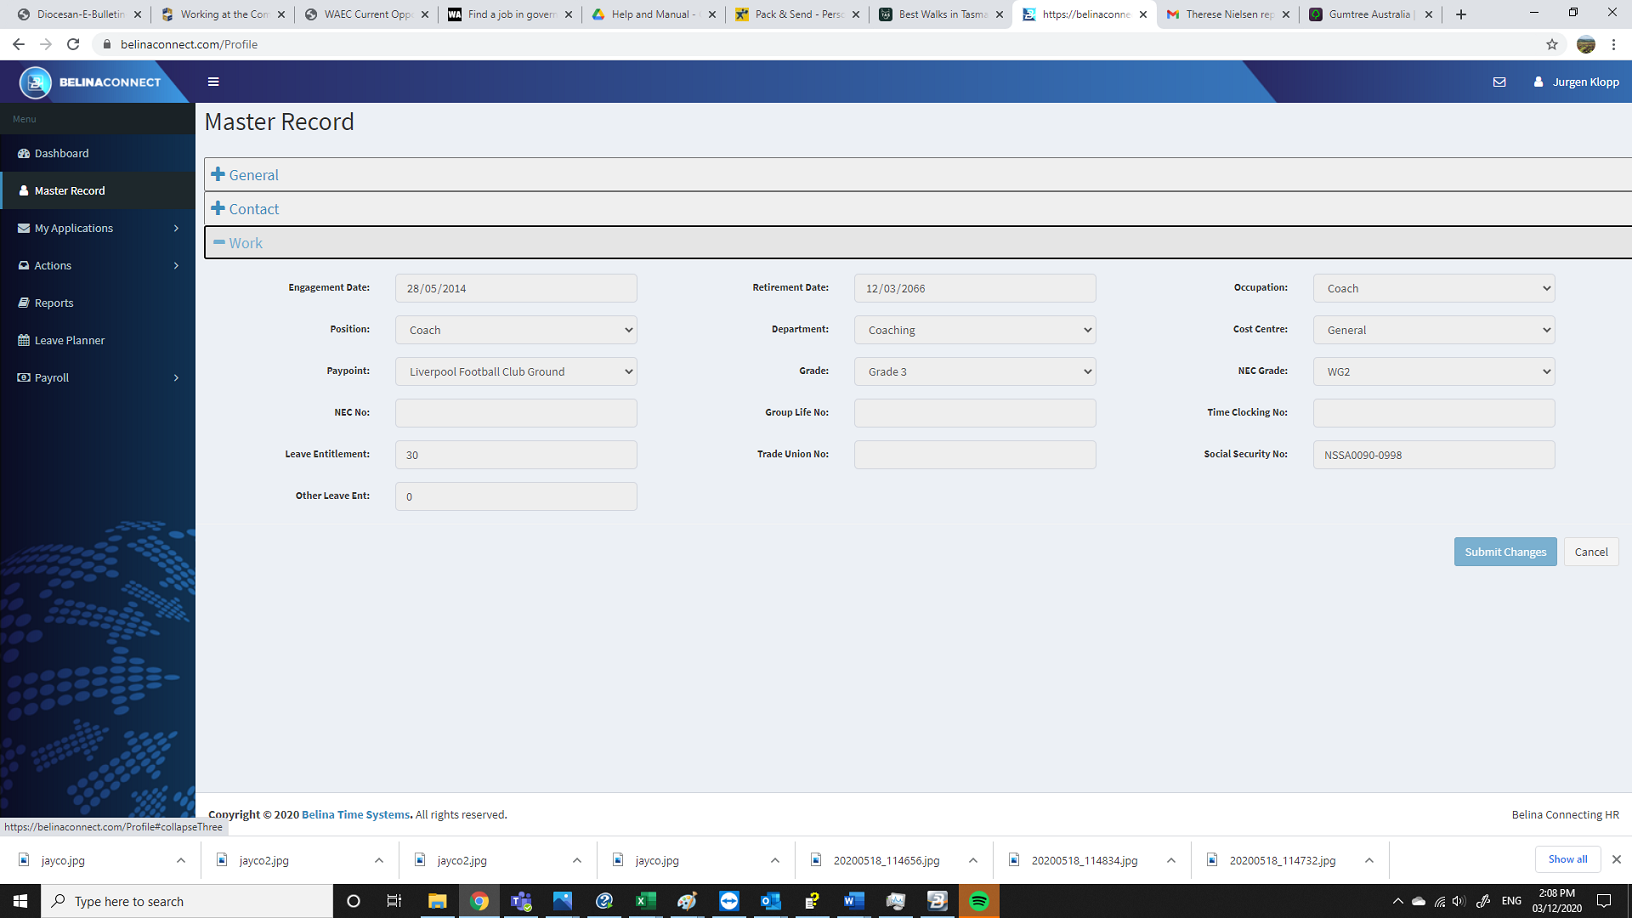Open Belina Time Systems footer link
The image size is (1632, 918).
point(356,815)
